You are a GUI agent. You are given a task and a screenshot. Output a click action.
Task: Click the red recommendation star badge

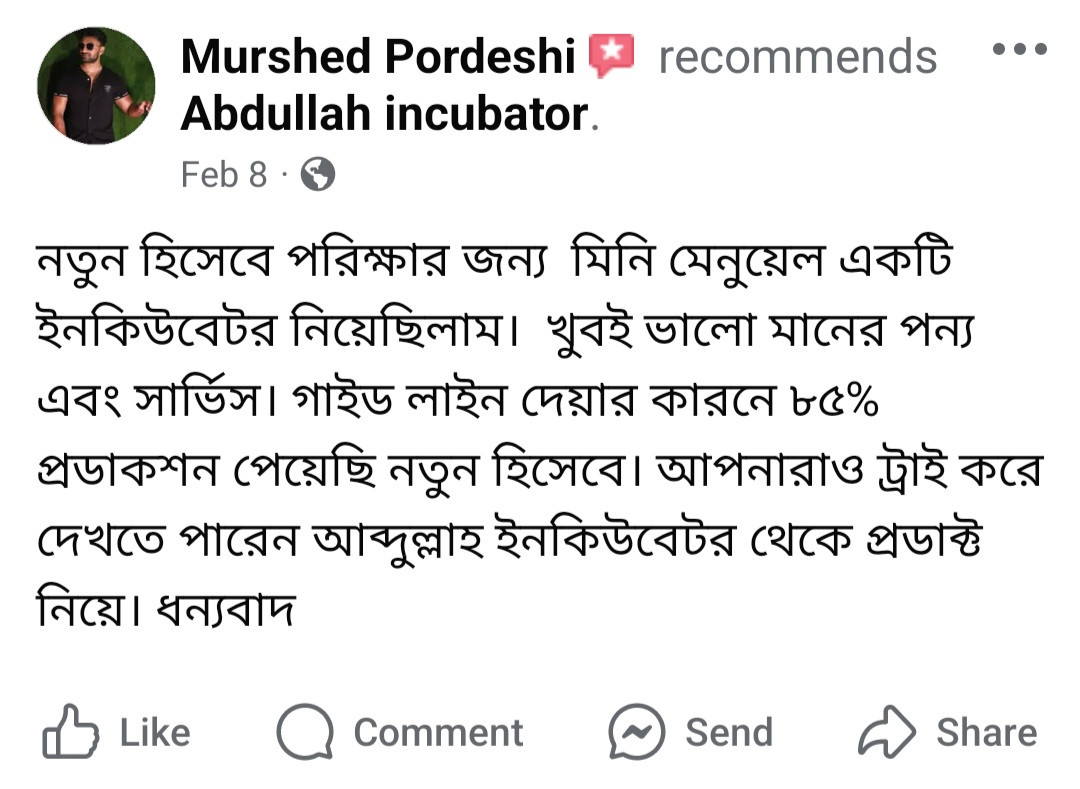point(612,56)
